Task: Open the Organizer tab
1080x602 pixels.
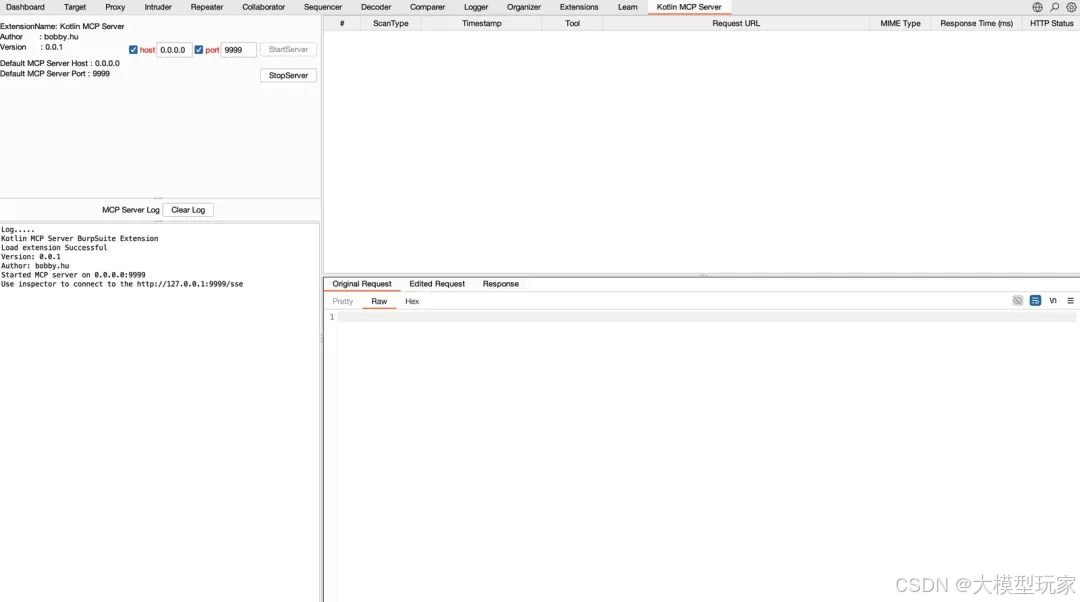Action: coord(523,7)
